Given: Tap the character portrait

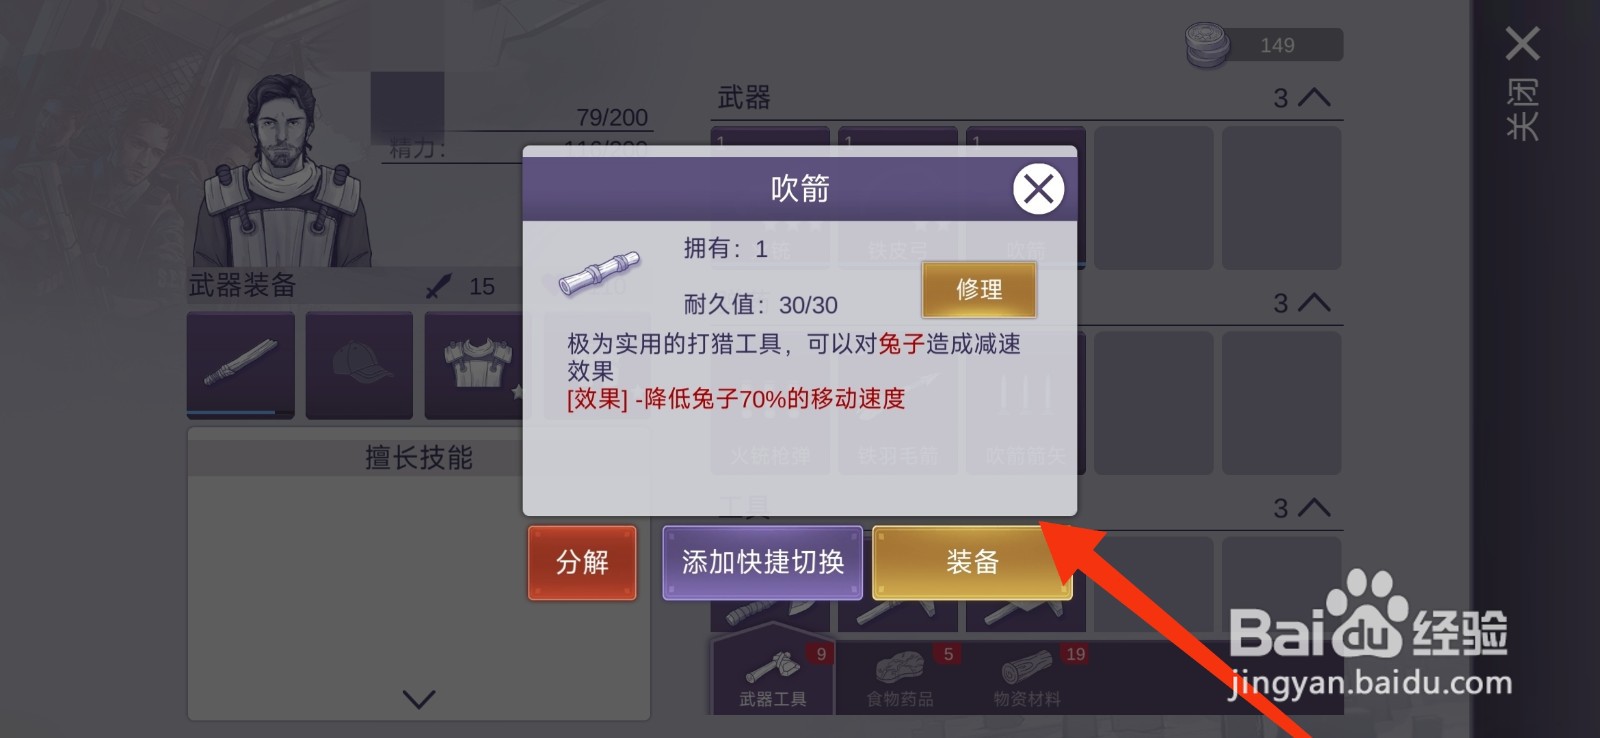Looking at the screenshot, I should click(284, 170).
